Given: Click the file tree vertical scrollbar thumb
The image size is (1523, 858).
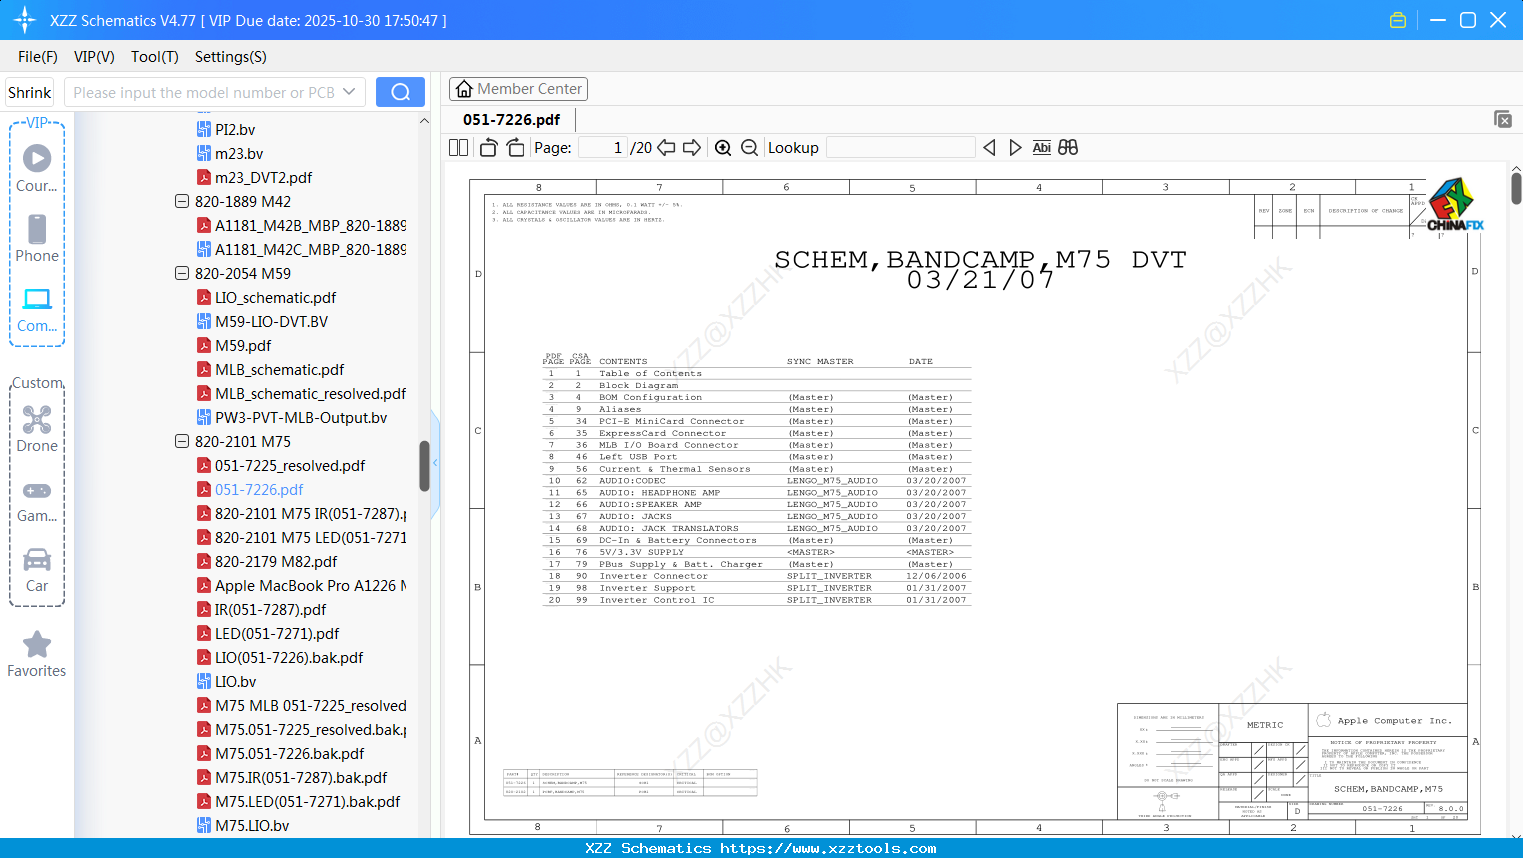Looking at the screenshot, I should tap(424, 466).
